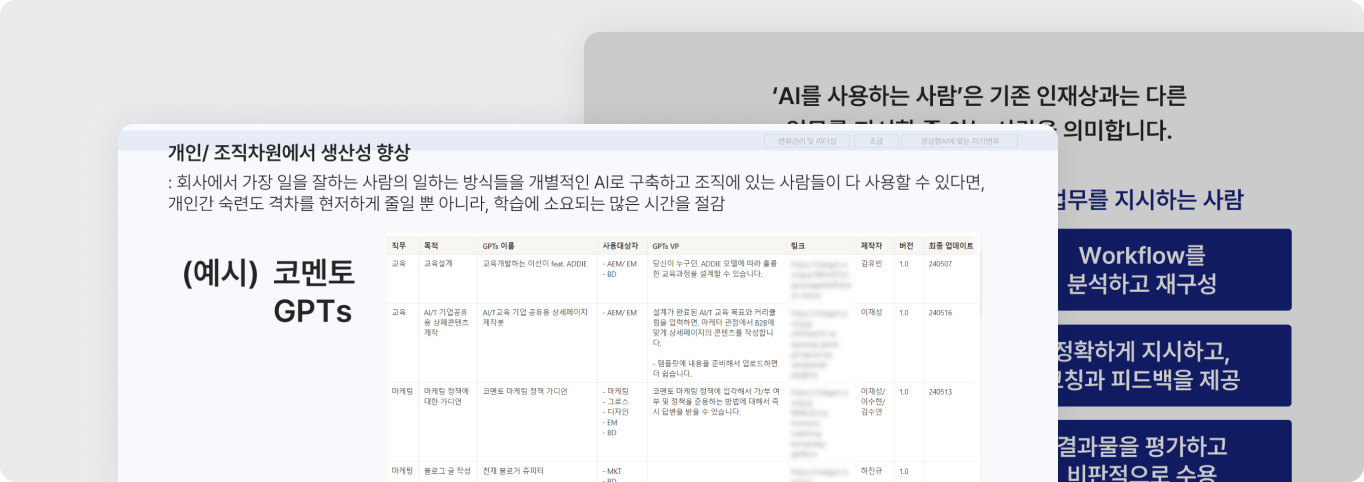
Task: Click '교육개발하는 이선이 feat. ADDIE' cell
Action: coord(534,264)
